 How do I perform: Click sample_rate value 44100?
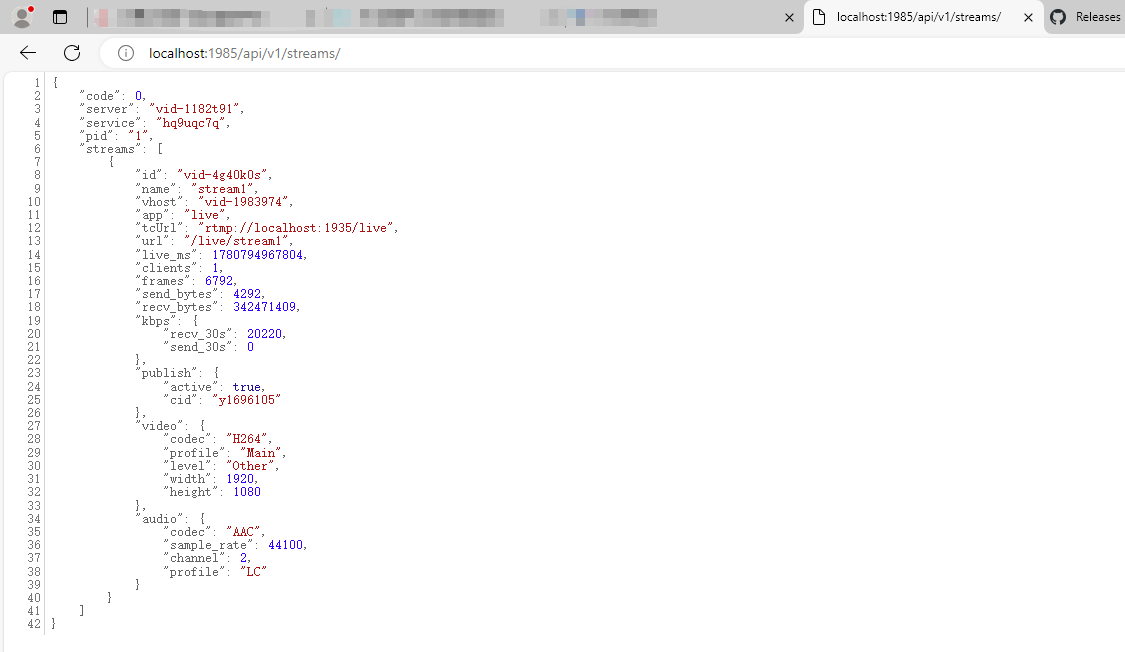click(x=286, y=545)
